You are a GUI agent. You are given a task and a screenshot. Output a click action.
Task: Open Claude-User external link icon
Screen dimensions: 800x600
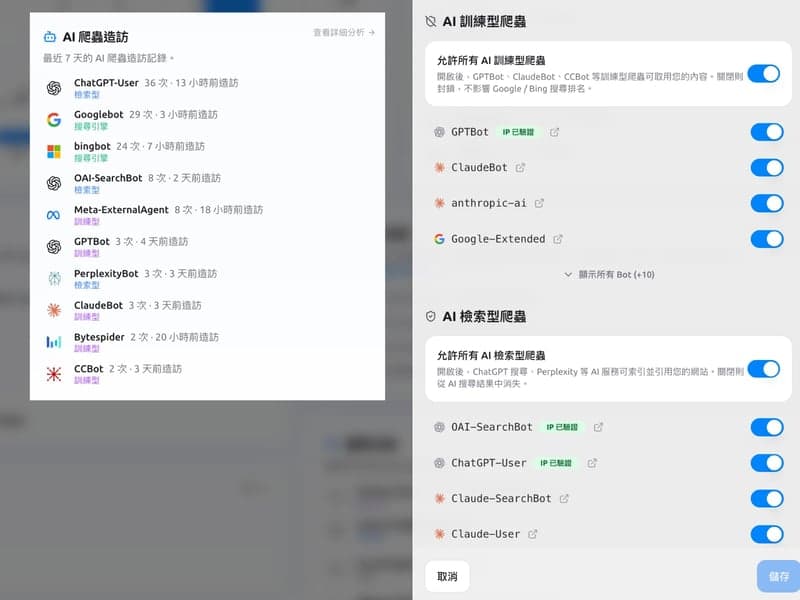tap(533, 534)
